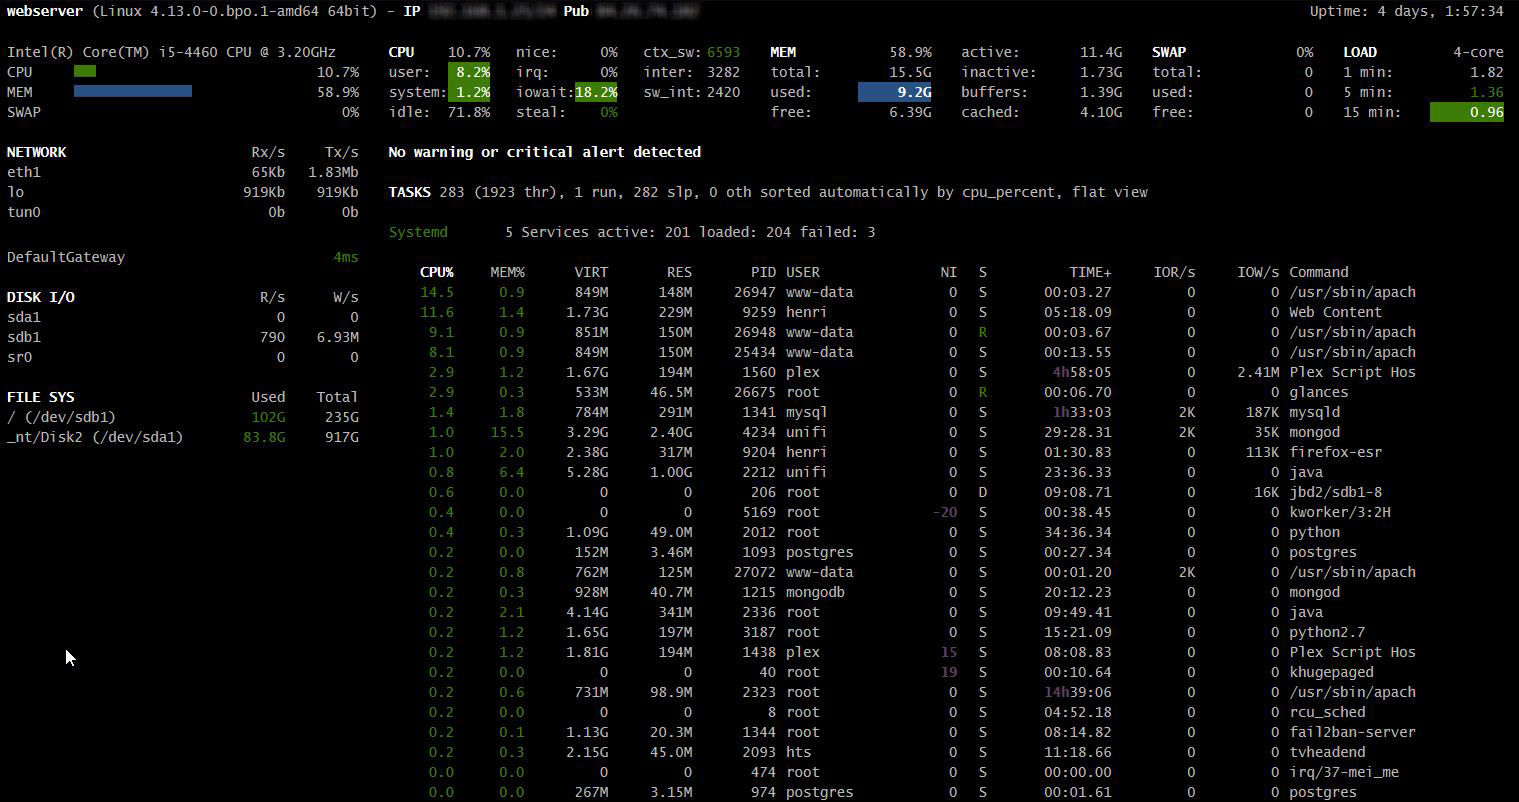The image size is (1519, 802).
Task: Click the FILE SYS section heading
Action: click(x=41, y=397)
